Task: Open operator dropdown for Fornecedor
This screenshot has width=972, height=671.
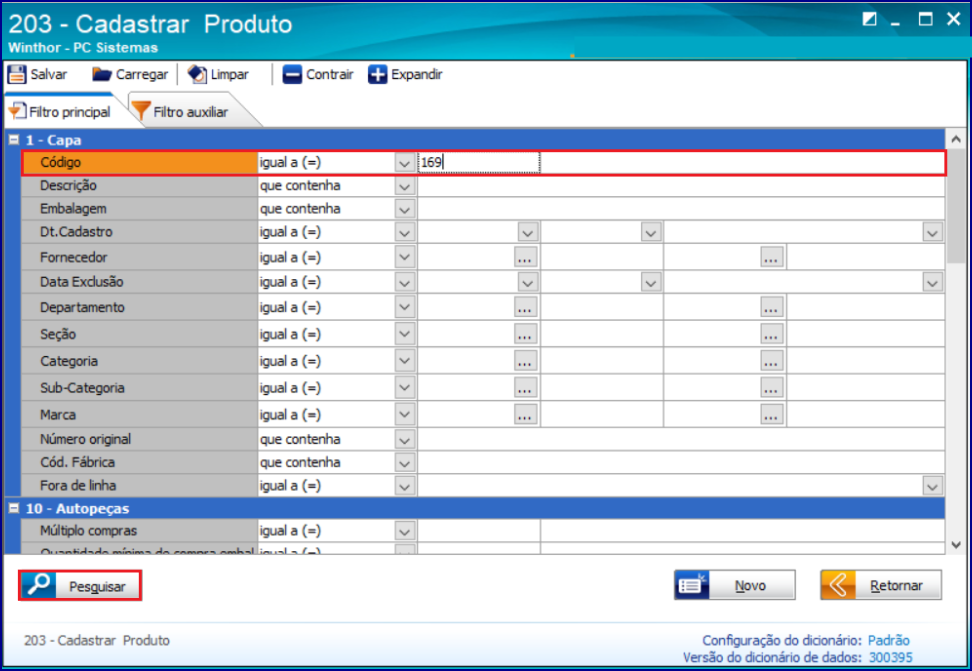Action: click(405, 257)
